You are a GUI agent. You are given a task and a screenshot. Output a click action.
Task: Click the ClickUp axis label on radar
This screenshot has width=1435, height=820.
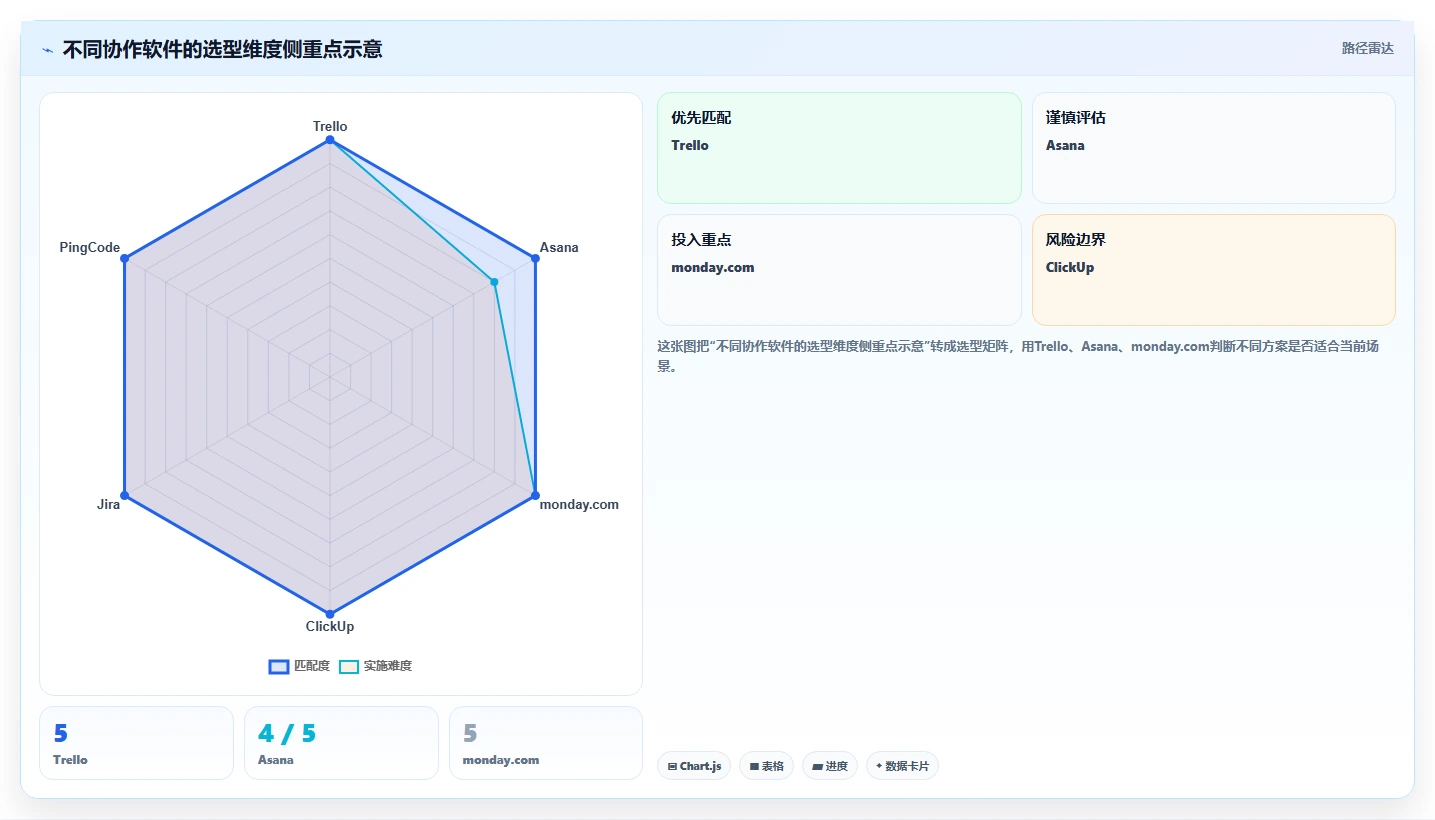pos(330,626)
